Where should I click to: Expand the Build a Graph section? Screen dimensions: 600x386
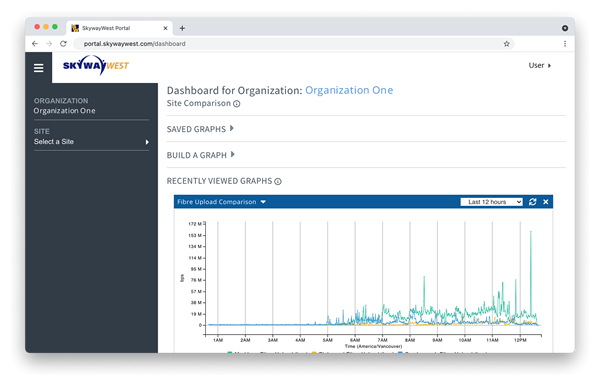201,155
